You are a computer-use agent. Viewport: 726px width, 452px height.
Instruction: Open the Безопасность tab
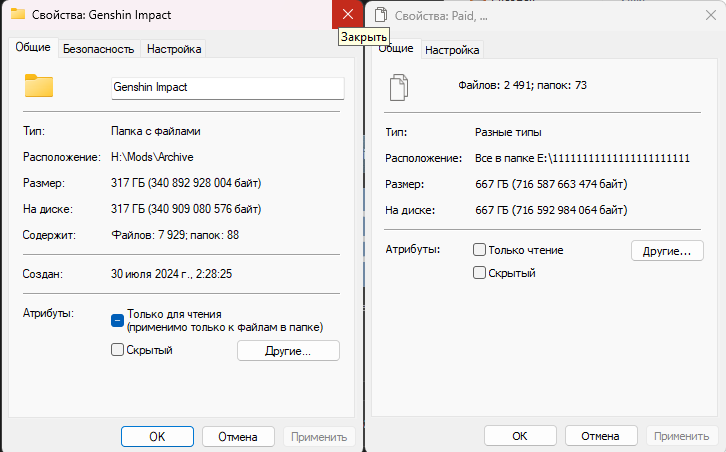[99, 49]
